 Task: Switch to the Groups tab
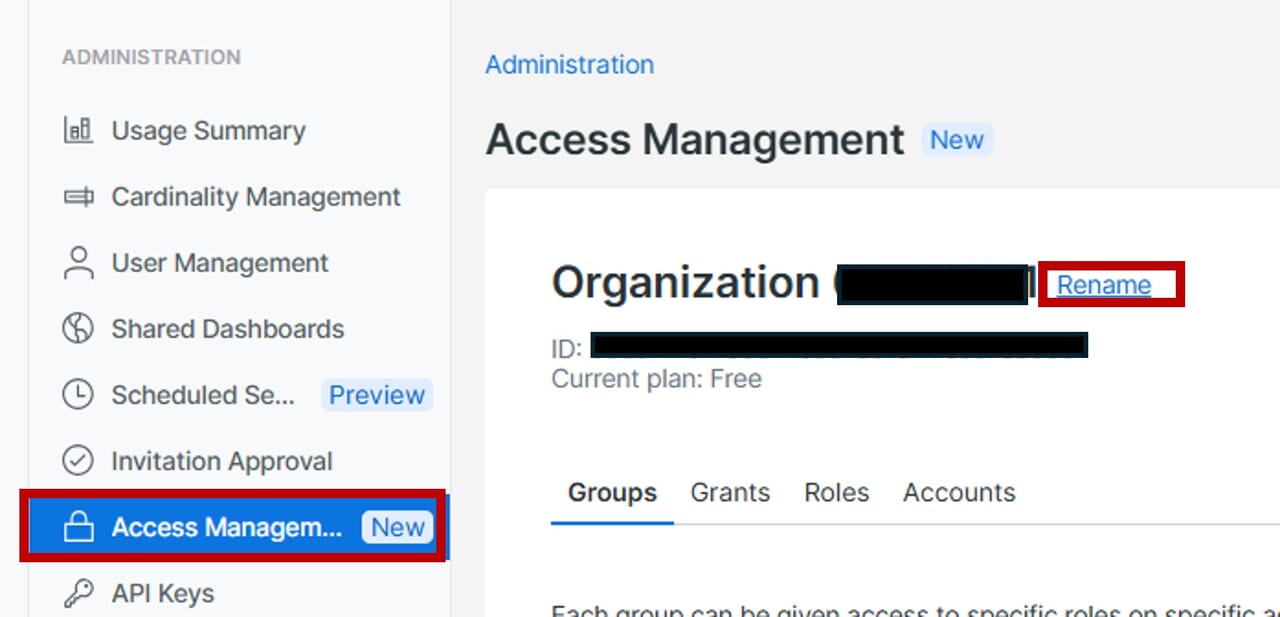612,492
